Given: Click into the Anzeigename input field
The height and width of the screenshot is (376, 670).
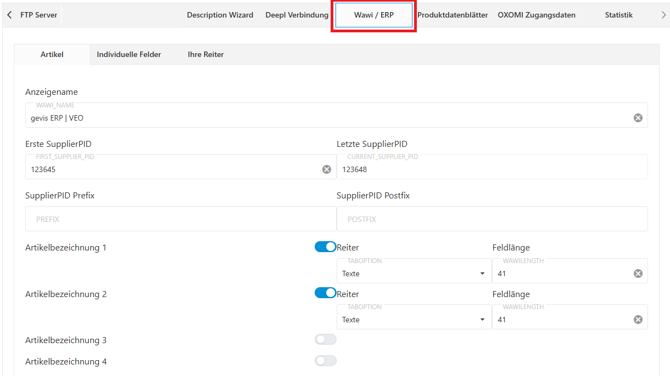Looking at the screenshot, I should tap(336, 115).
